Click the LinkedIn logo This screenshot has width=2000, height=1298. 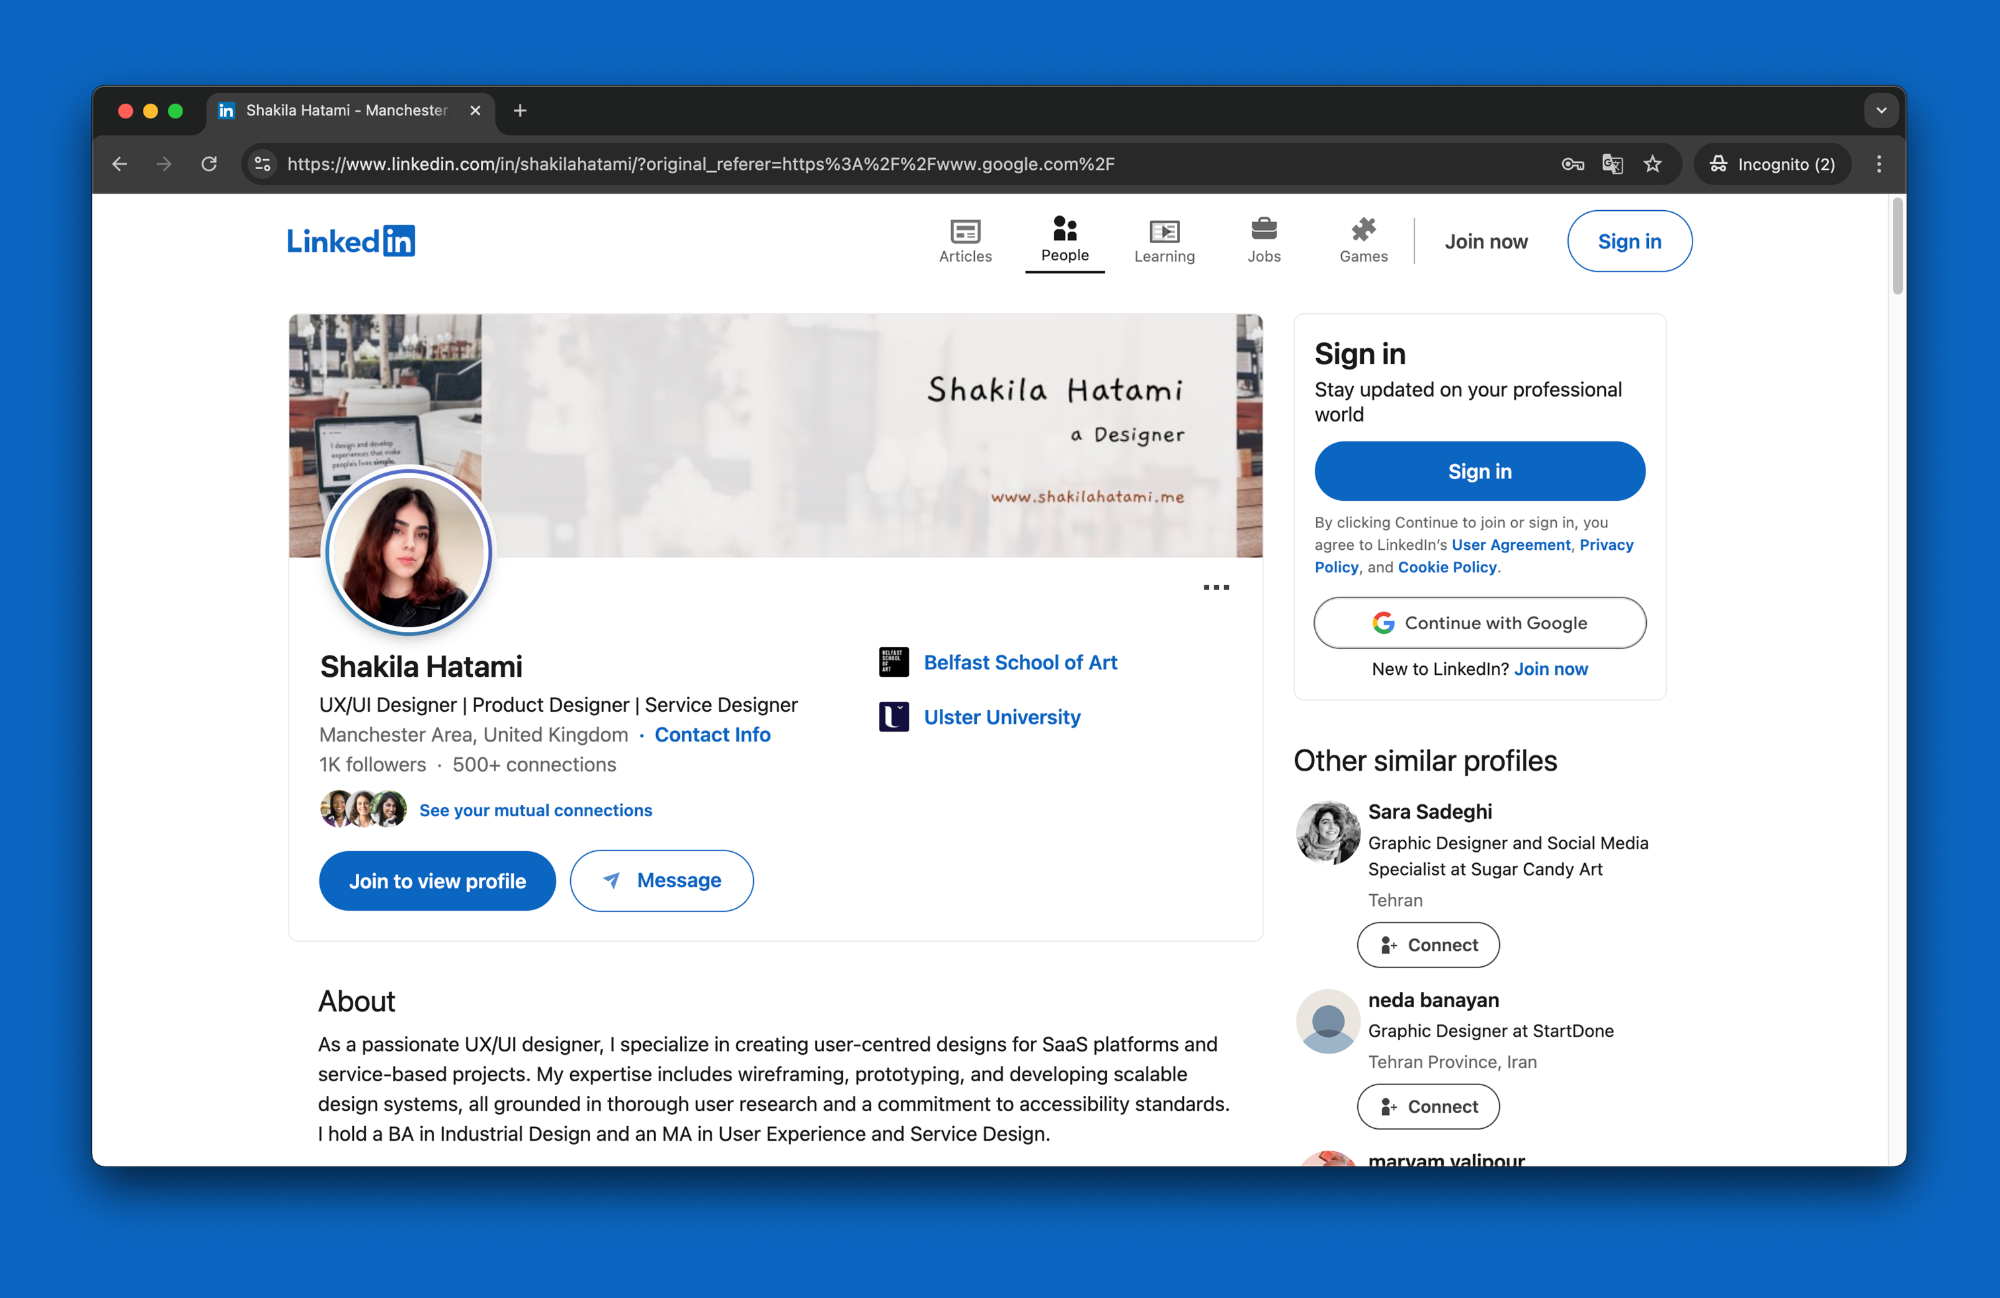click(351, 241)
